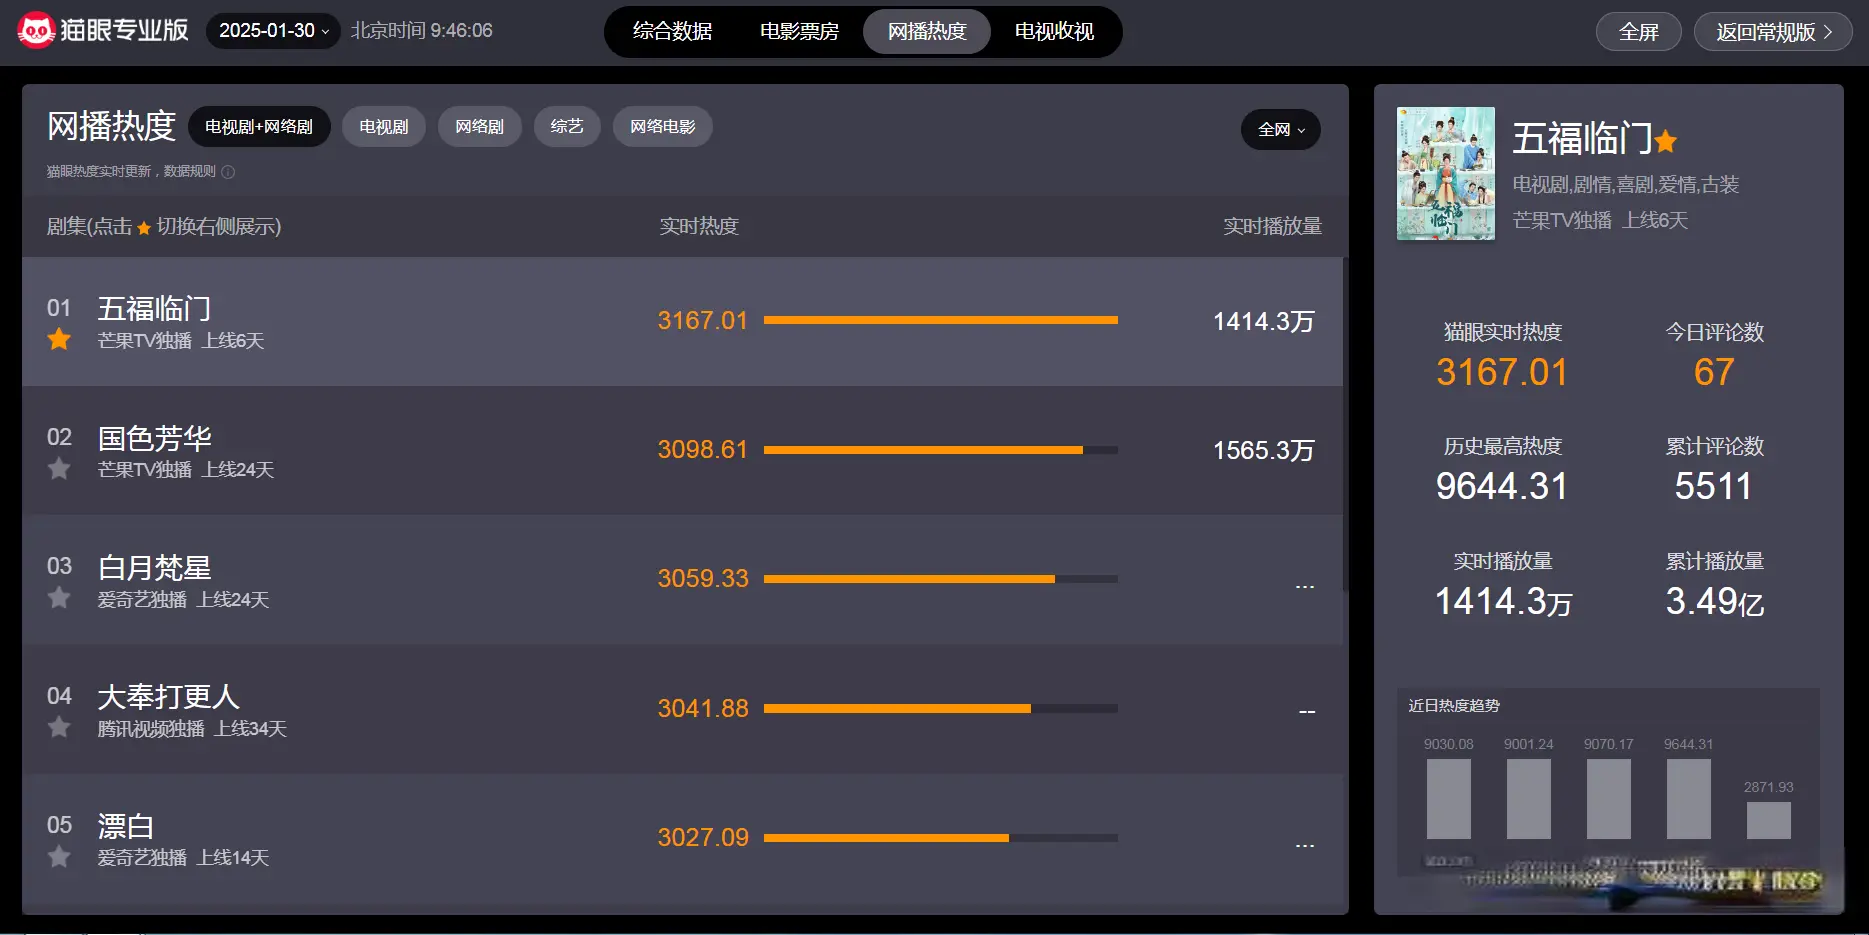Click the 累计评论数 5511 value

coord(1714,486)
